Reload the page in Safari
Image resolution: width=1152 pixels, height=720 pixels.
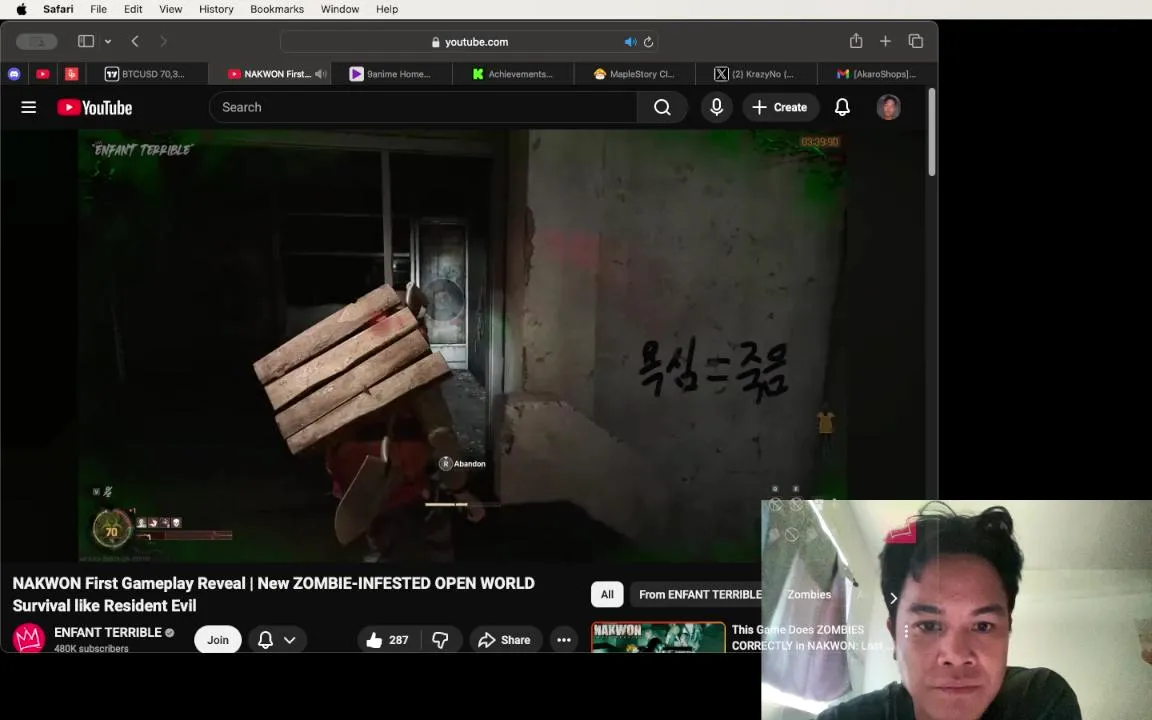coord(648,42)
